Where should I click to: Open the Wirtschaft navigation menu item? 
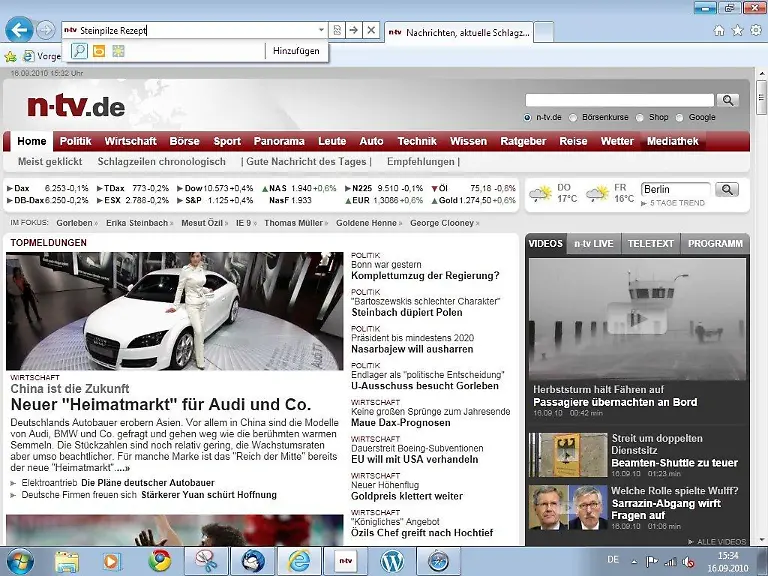[130, 141]
